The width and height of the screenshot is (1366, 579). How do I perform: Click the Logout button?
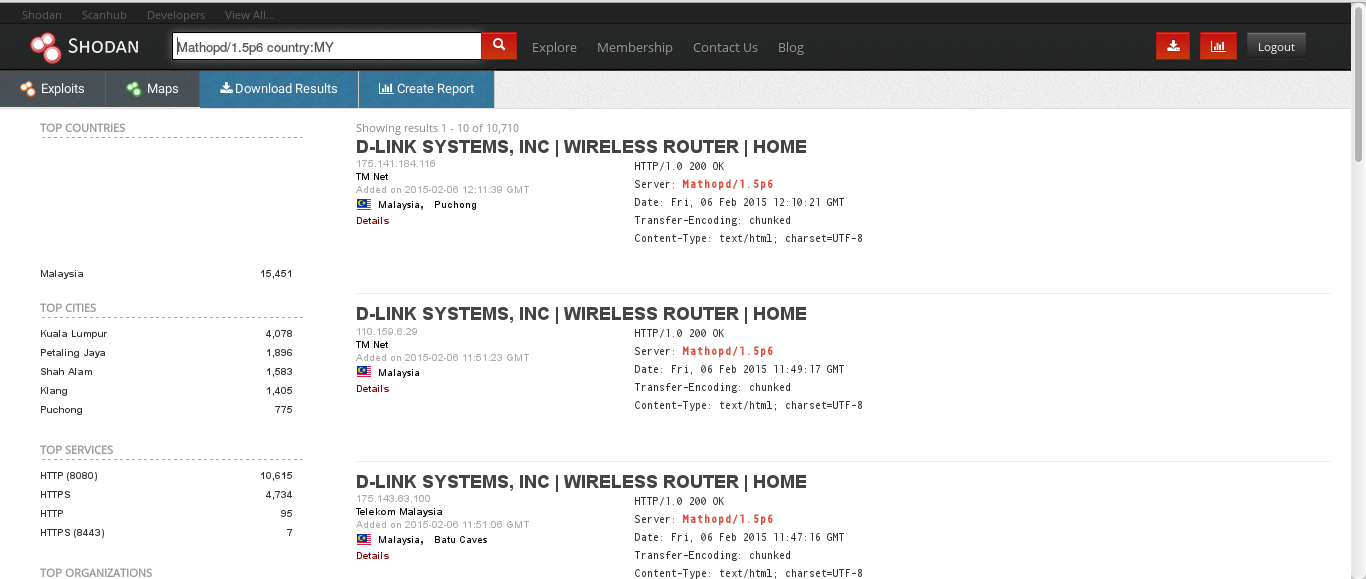point(1276,47)
